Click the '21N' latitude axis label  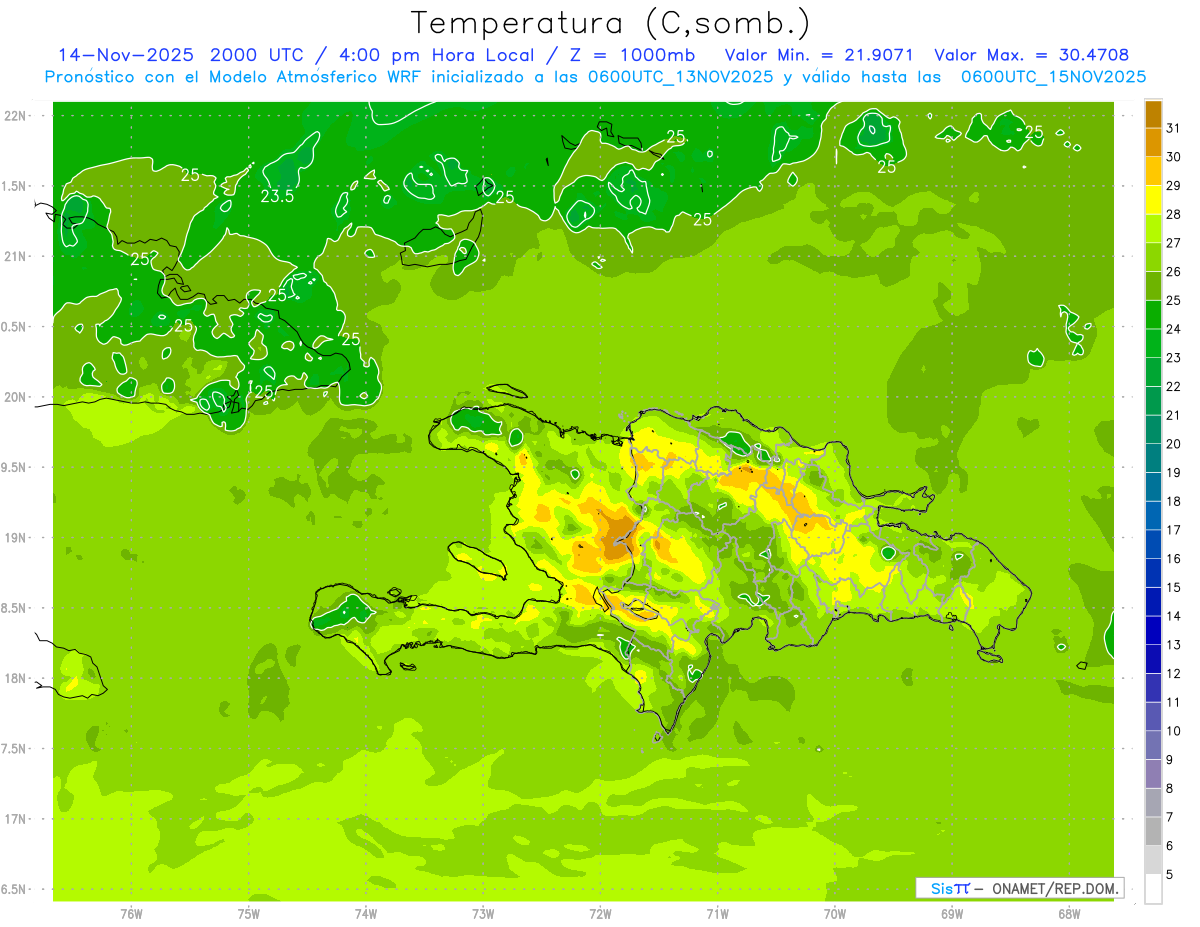[14, 256]
